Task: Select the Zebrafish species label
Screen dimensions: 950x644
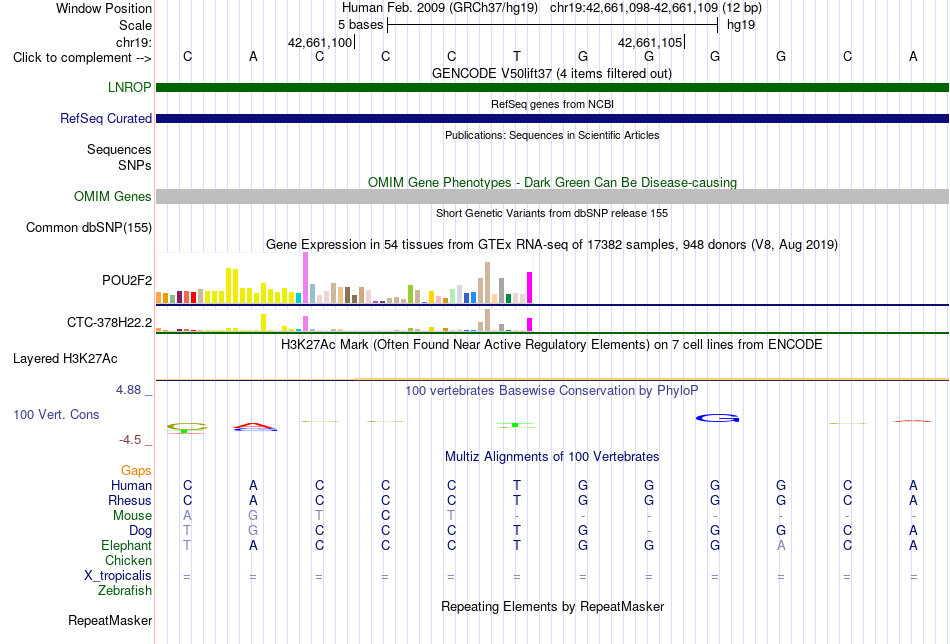Action: (x=125, y=591)
